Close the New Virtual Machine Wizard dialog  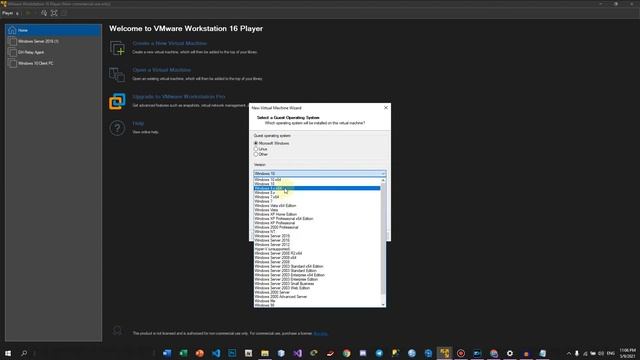[386, 108]
